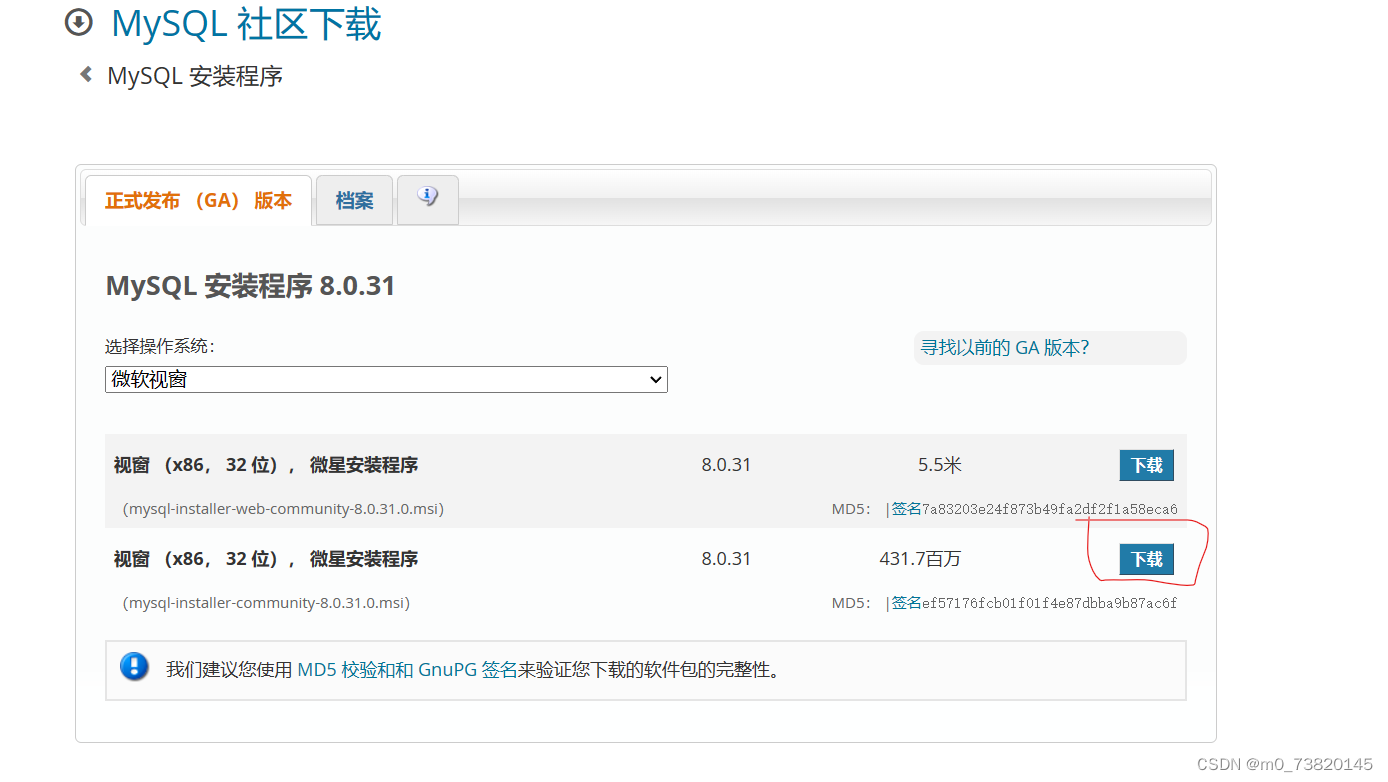The width and height of the screenshot is (1388, 782).
Task: Download the 431.7百万 full installer
Action: click(1146, 559)
